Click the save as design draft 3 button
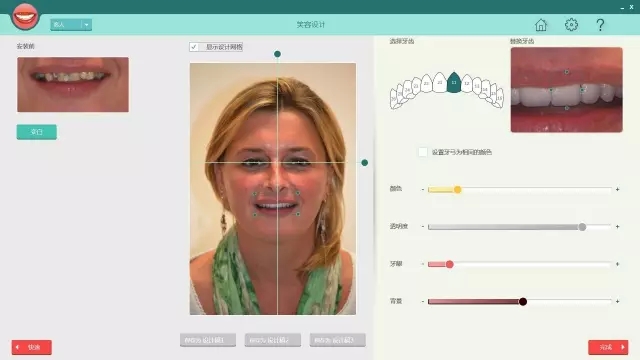This screenshot has width=640, height=360. (x=338, y=340)
